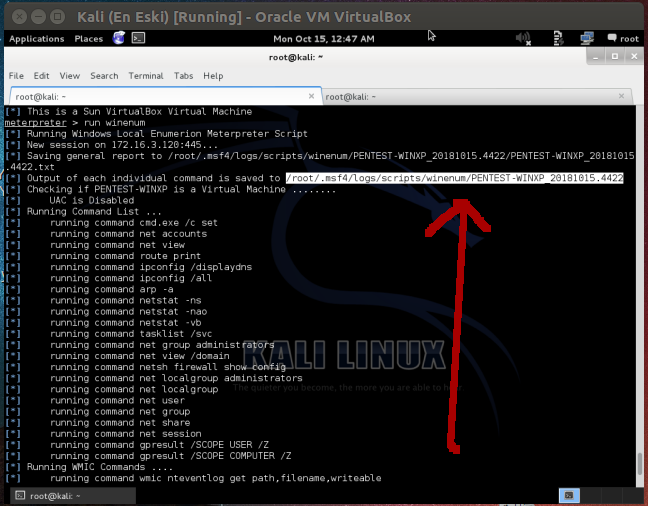Click the muted volume speaker icon
The image size is (648, 506).
click(523, 38)
